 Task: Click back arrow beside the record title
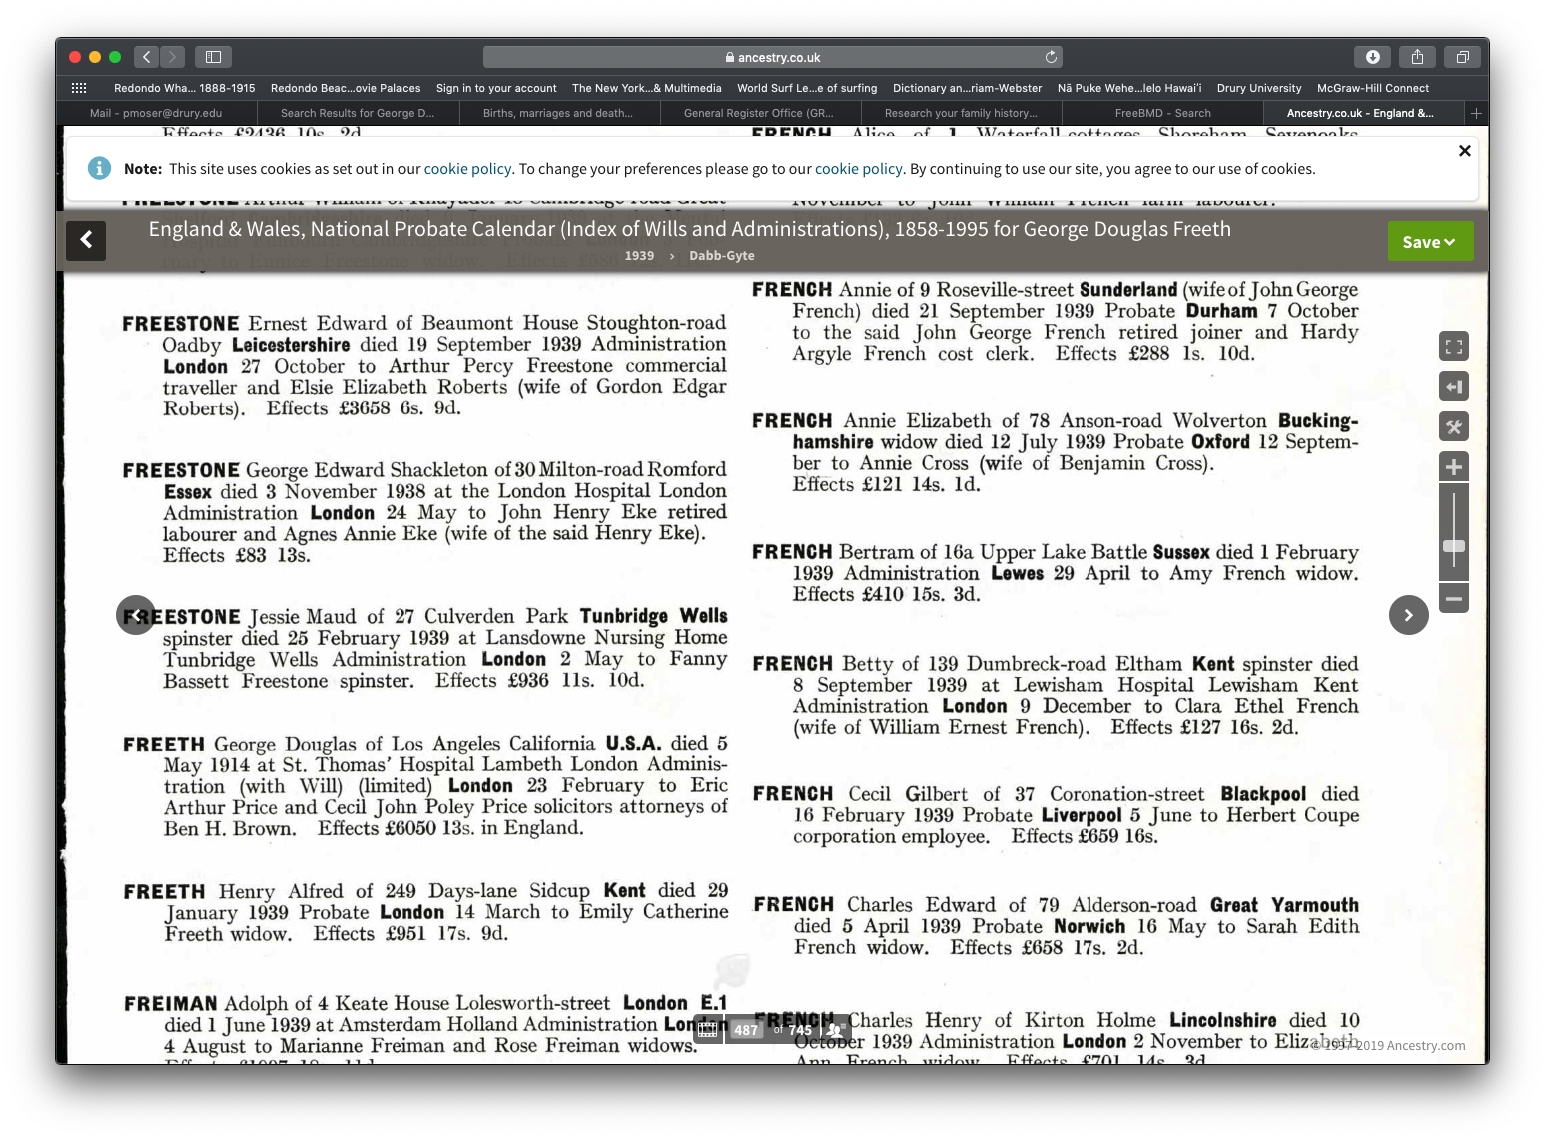(86, 240)
